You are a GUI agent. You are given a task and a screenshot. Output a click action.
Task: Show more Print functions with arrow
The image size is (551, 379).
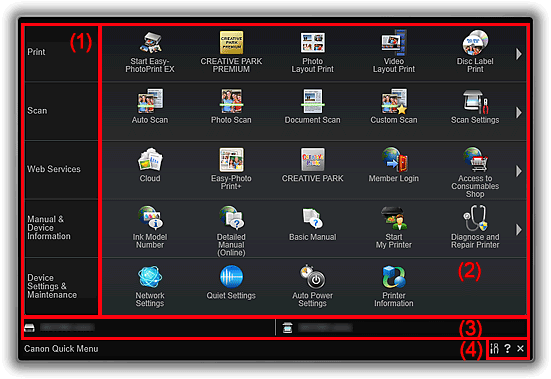tap(519, 54)
